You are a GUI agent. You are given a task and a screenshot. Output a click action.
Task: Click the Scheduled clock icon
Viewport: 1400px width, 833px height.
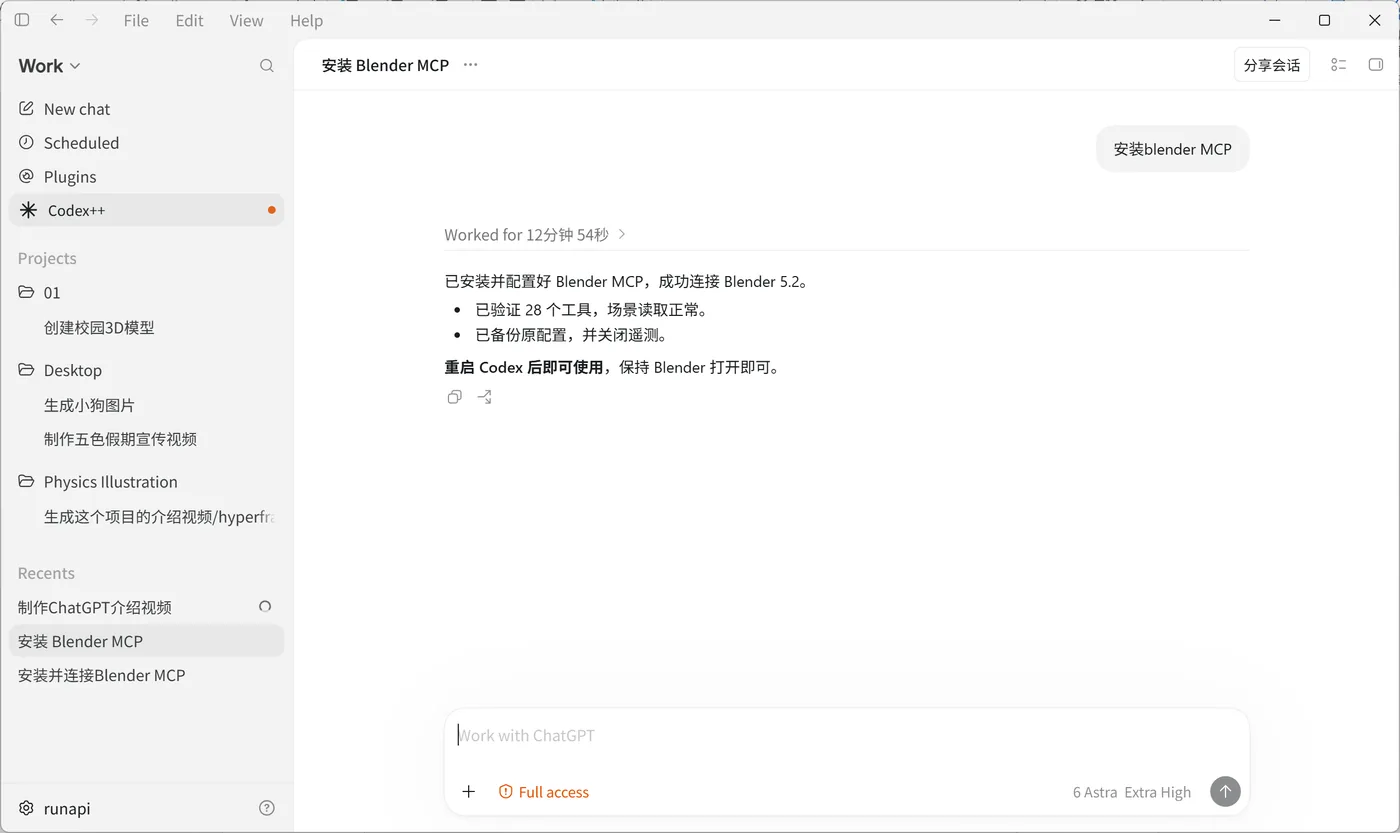[x=27, y=143]
